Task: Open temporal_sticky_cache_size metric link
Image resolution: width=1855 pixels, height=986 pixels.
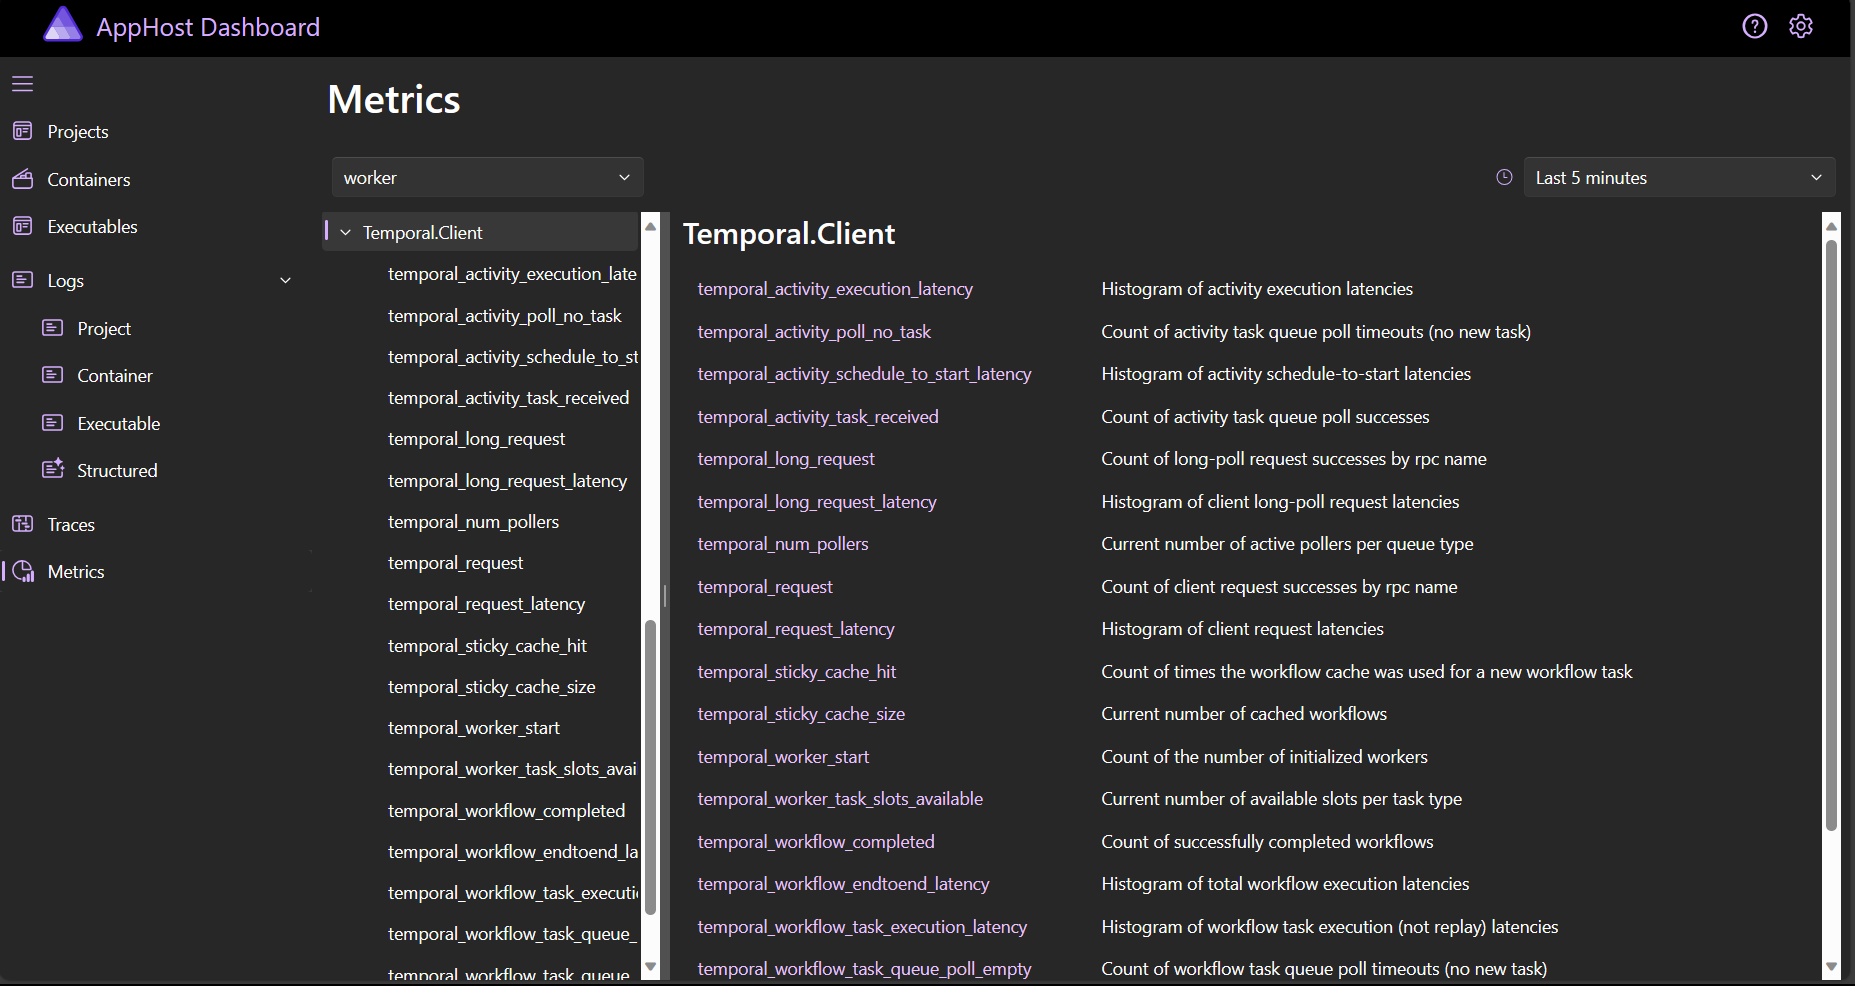Action: click(801, 714)
